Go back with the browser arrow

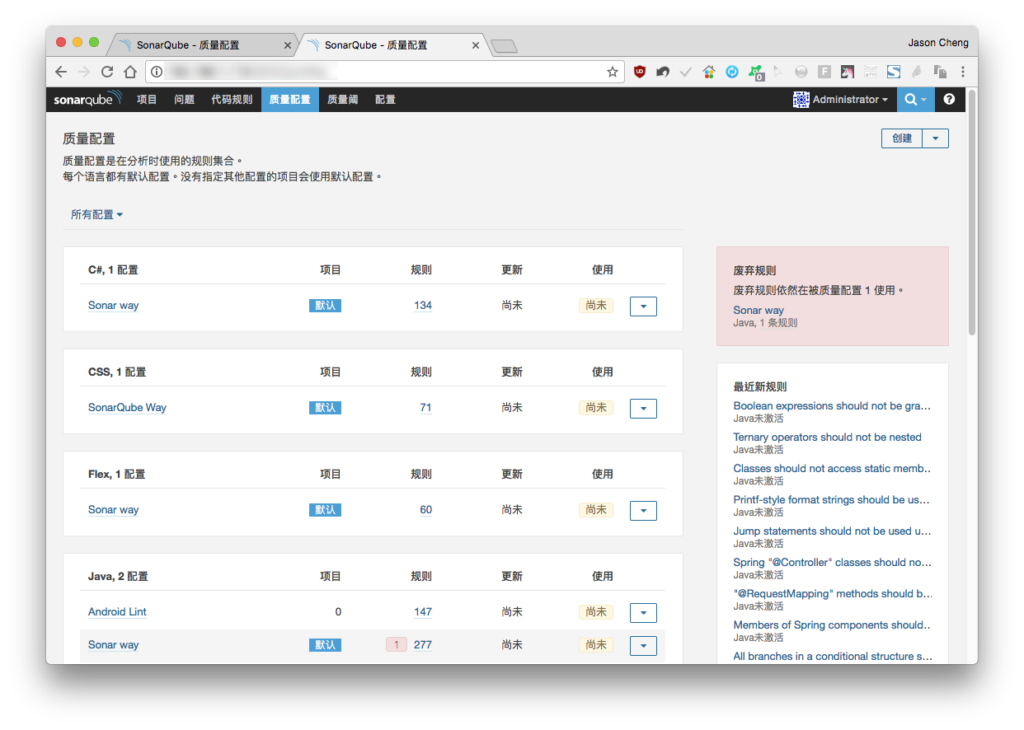tap(61, 72)
